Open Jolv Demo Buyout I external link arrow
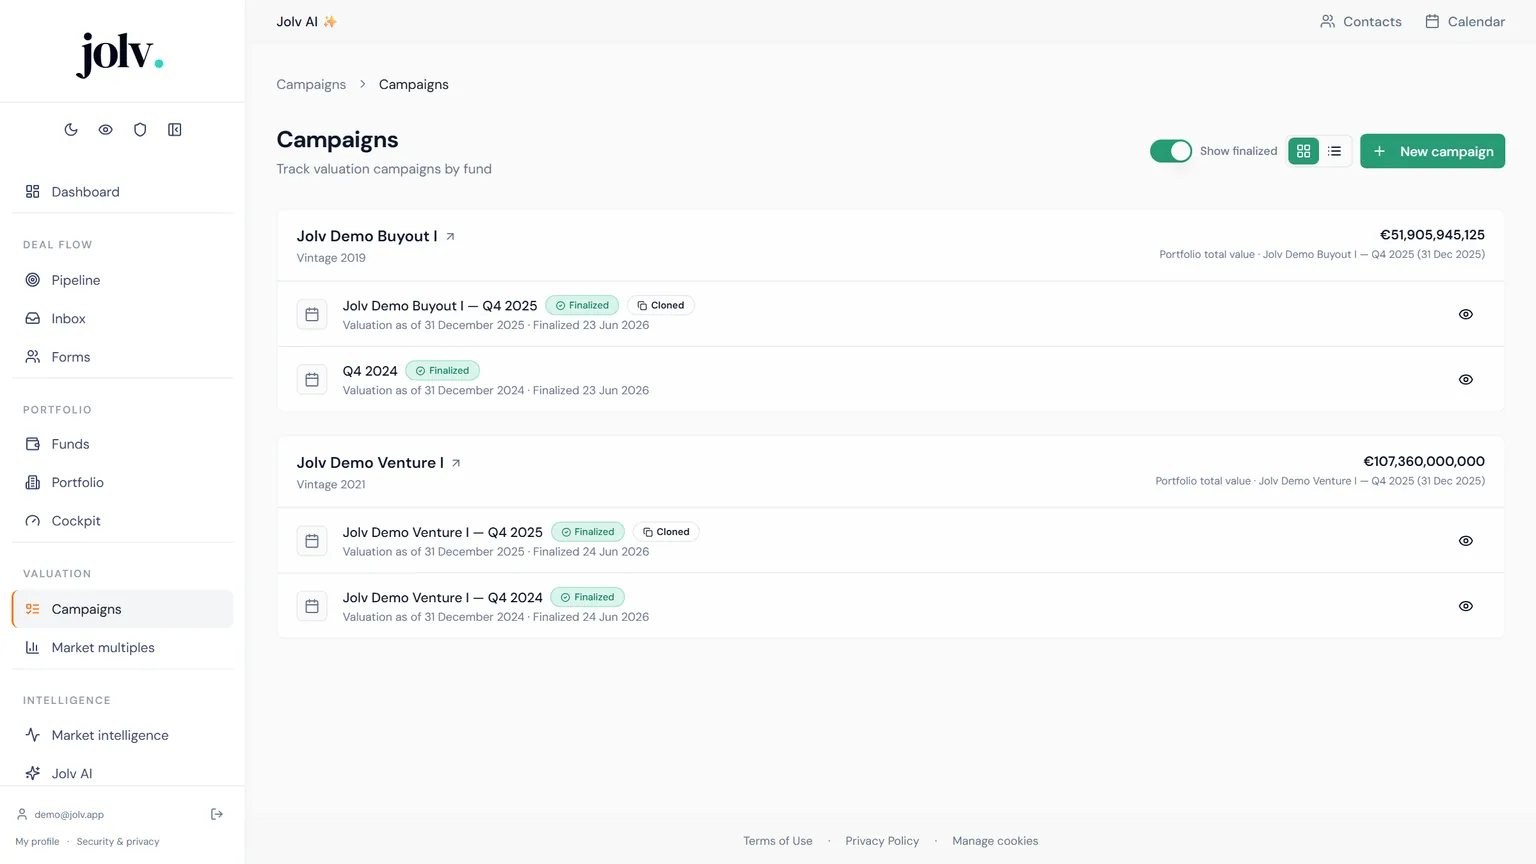Image resolution: width=1536 pixels, height=864 pixels. [450, 237]
